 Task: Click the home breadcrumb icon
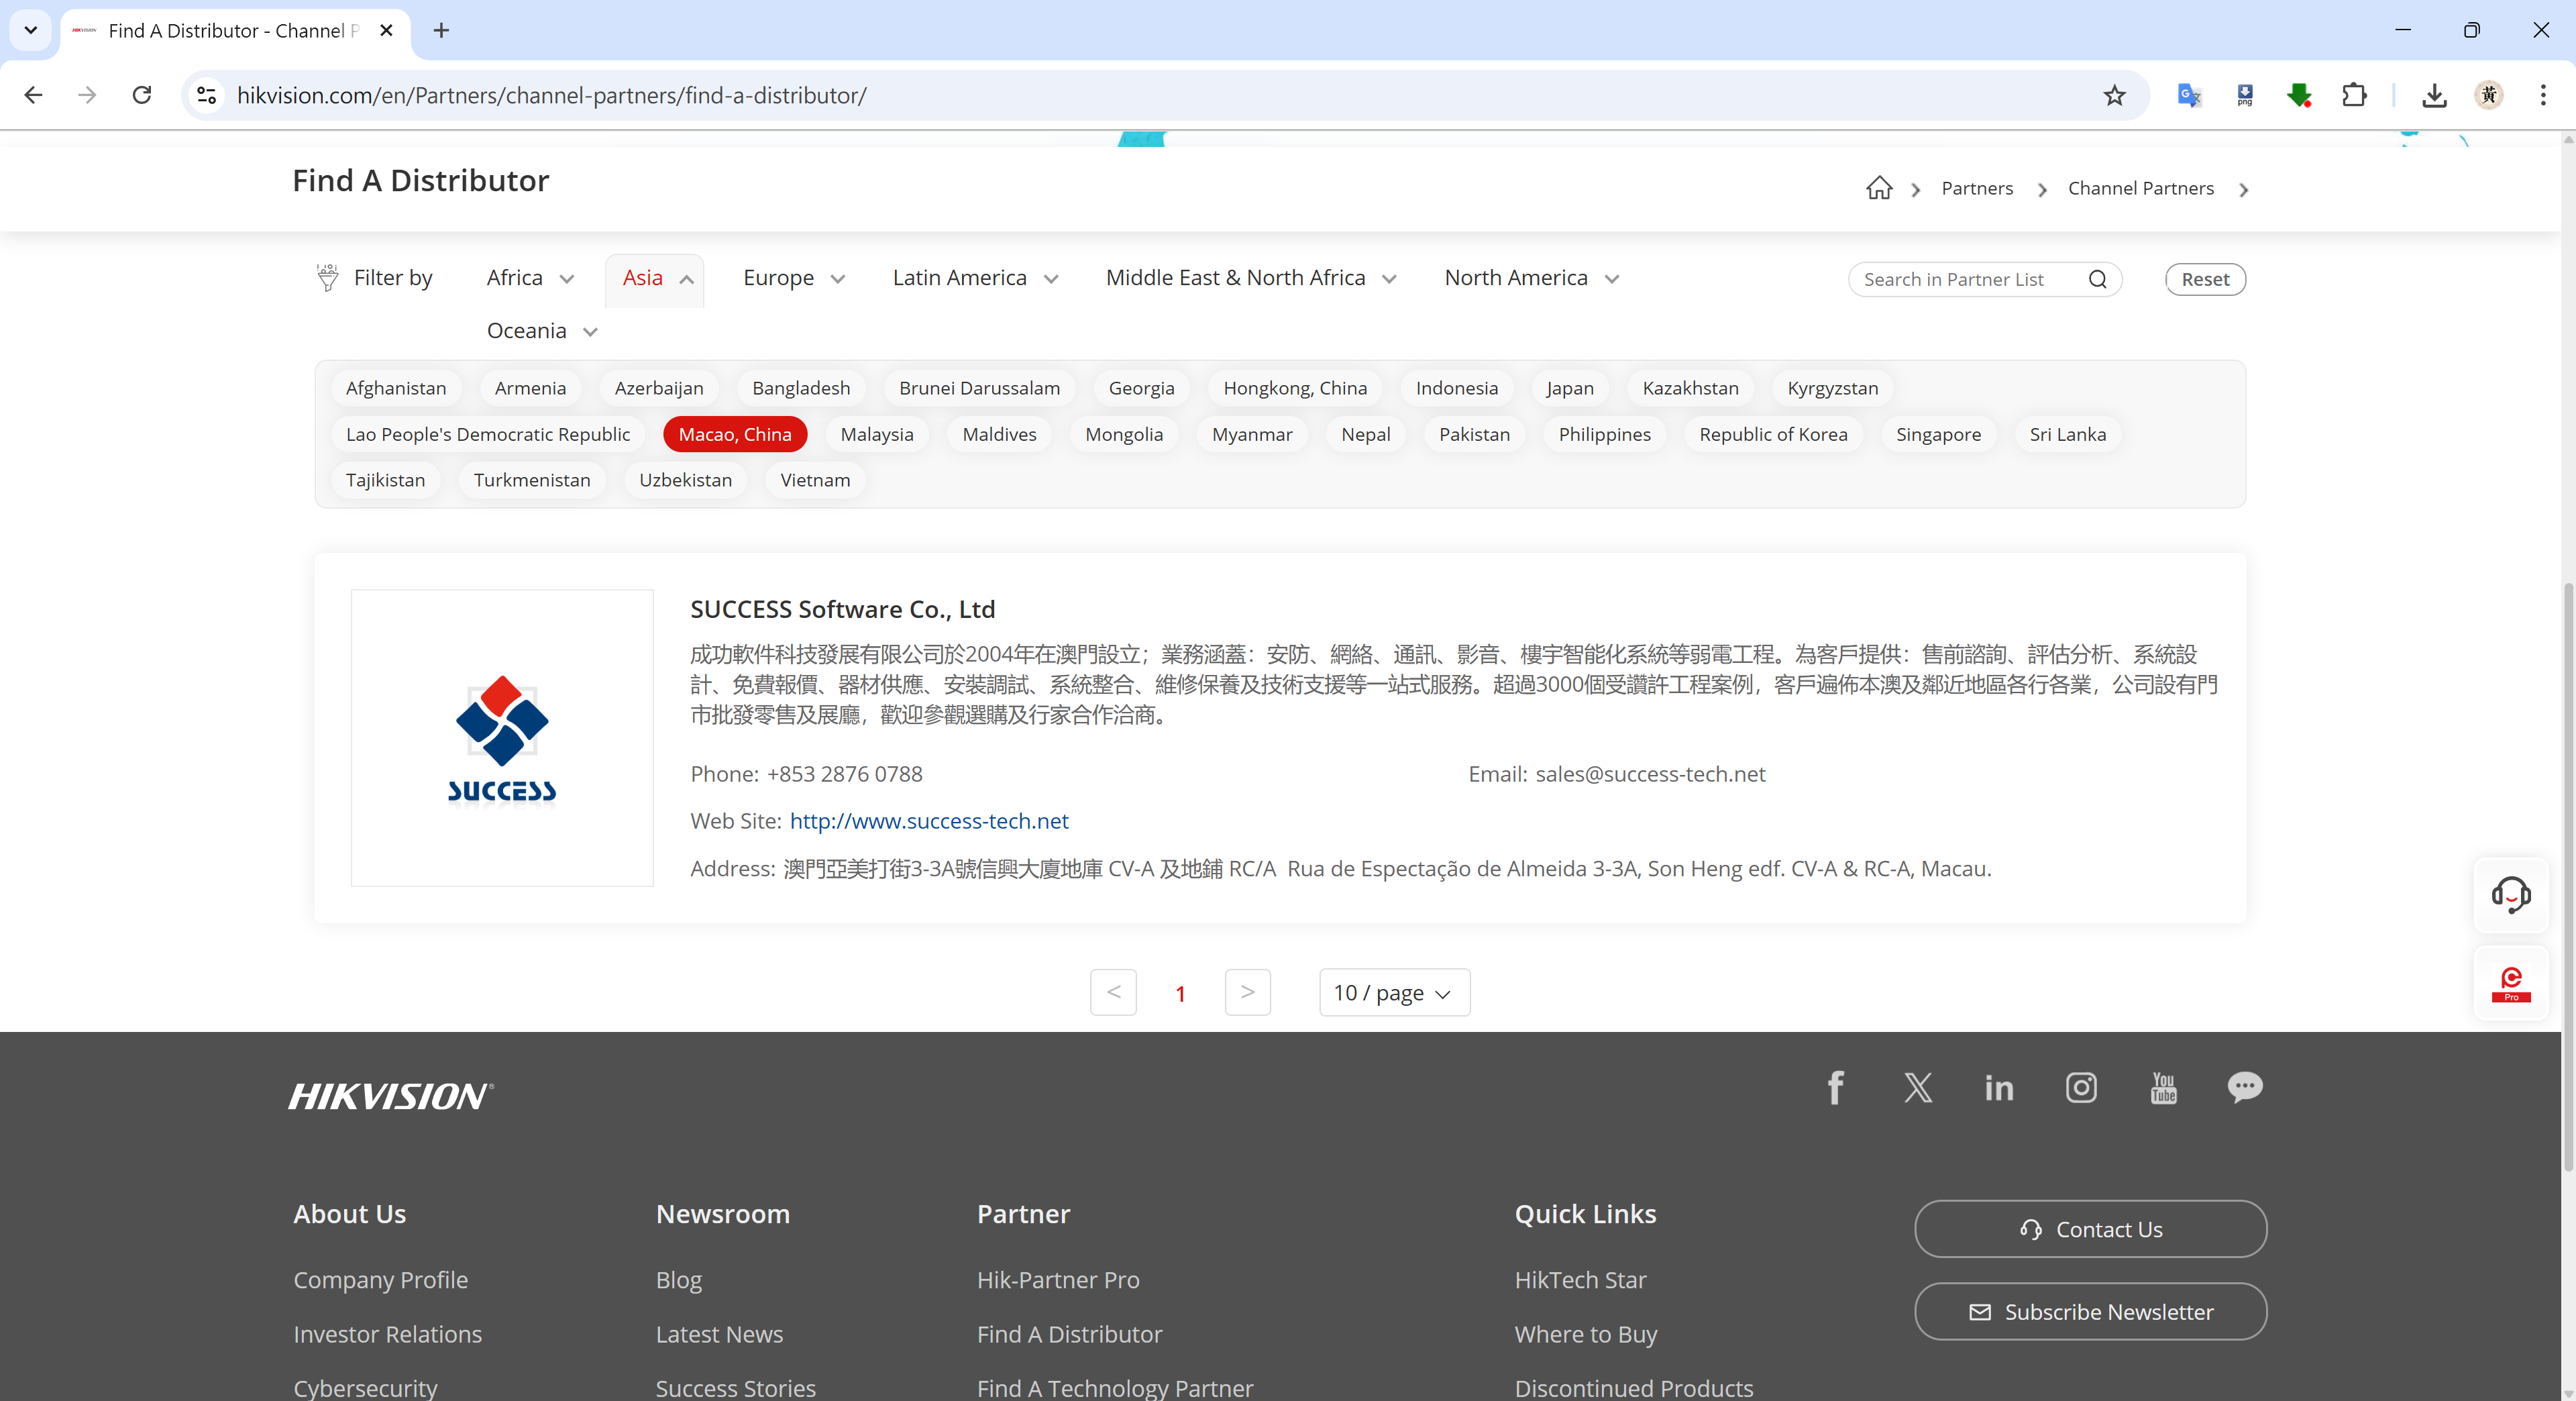click(1879, 188)
